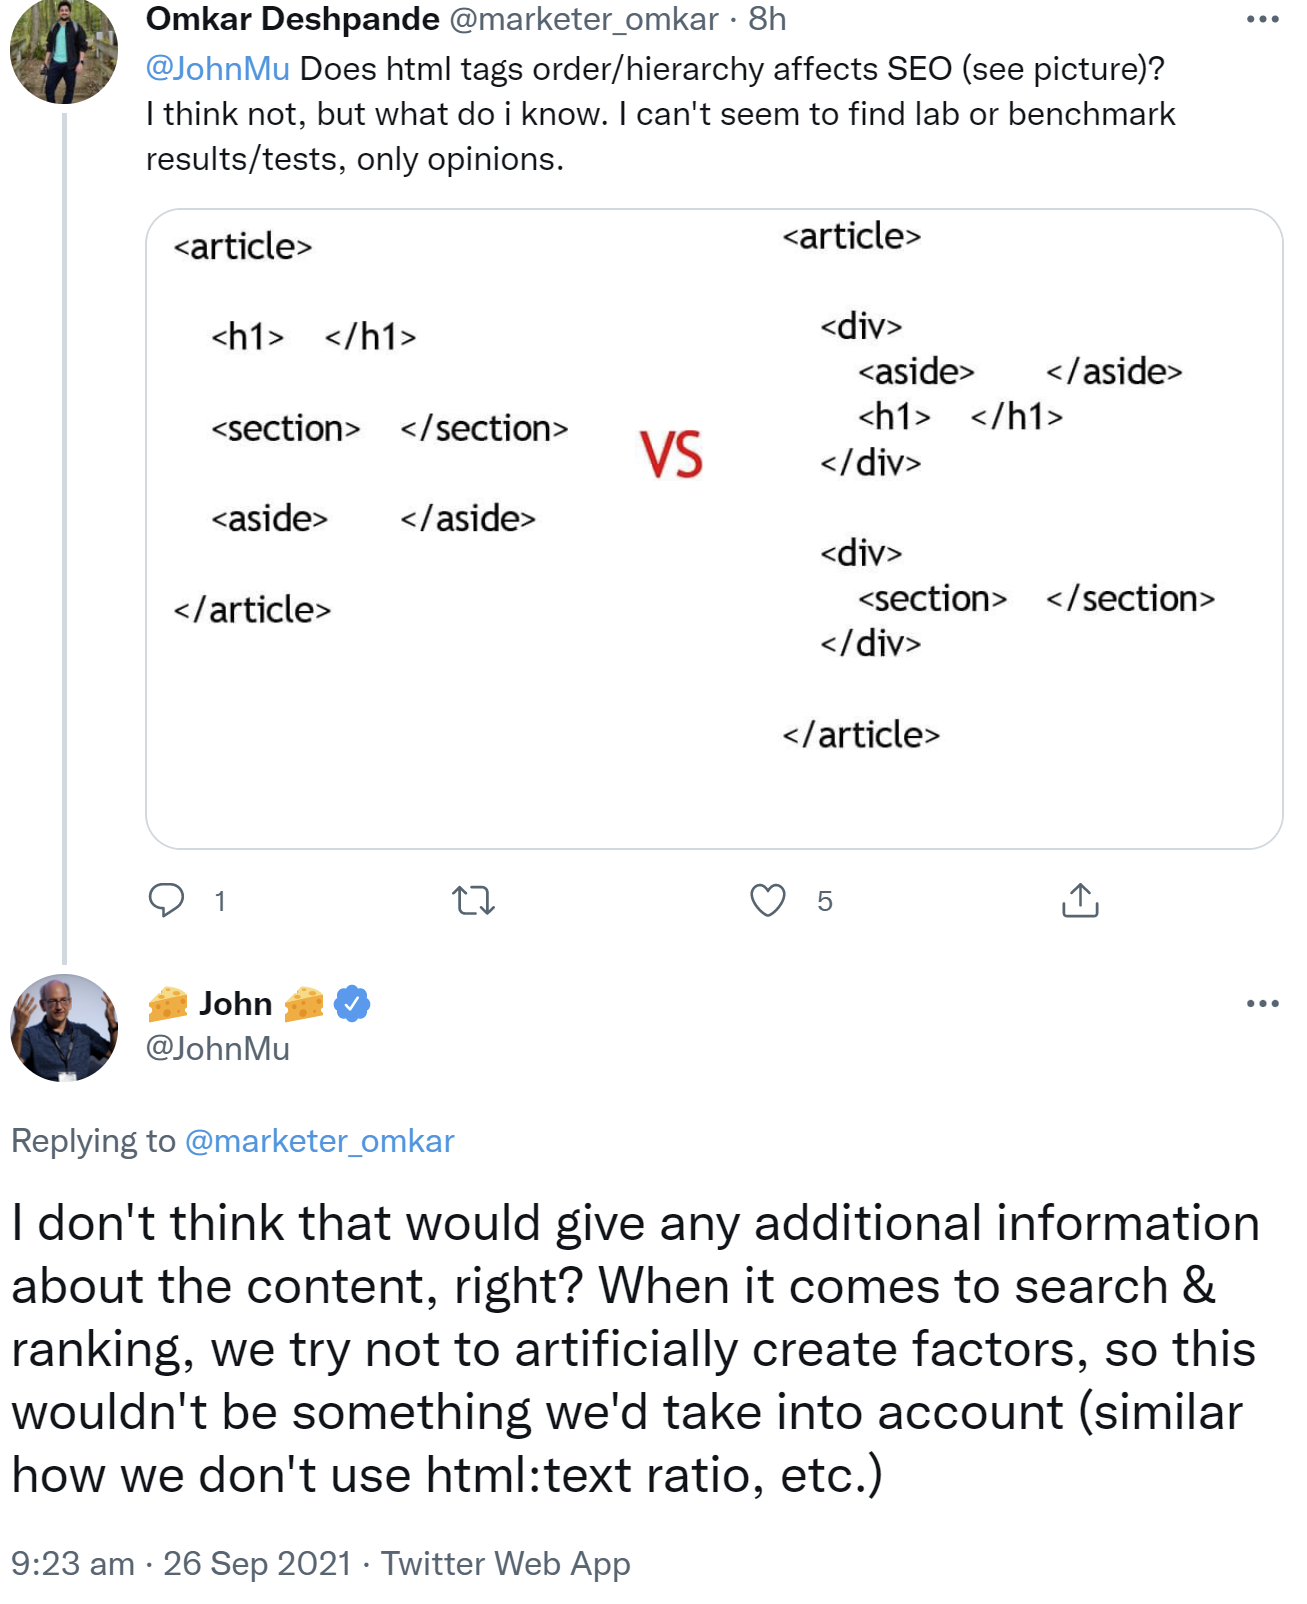This screenshot has height=1604, width=1307.
Task: Open the share icon on Omkar's tweet
Action: pos(1082,902)
